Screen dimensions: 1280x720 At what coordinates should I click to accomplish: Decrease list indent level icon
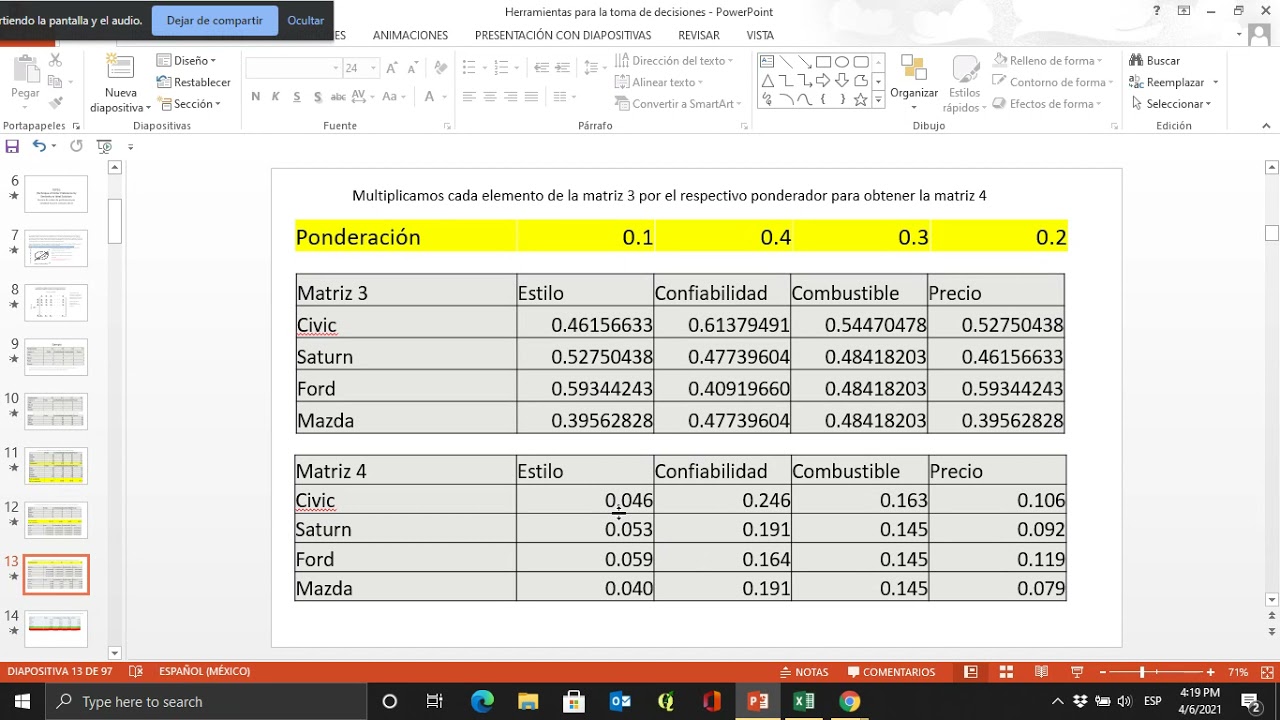tap(541, 68)
